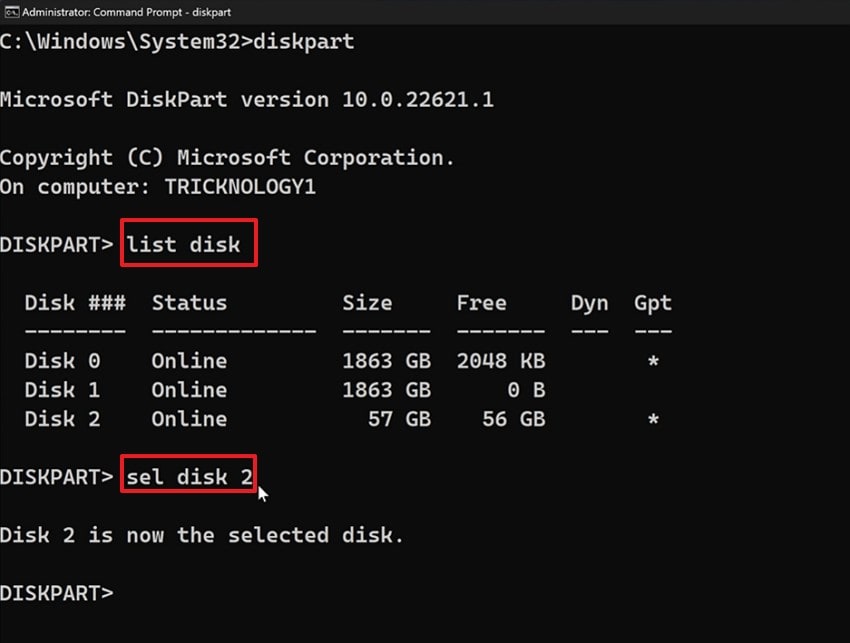Select the Disk 0 entry row
This screenshot has width=850, height=643.
point(300,360)
